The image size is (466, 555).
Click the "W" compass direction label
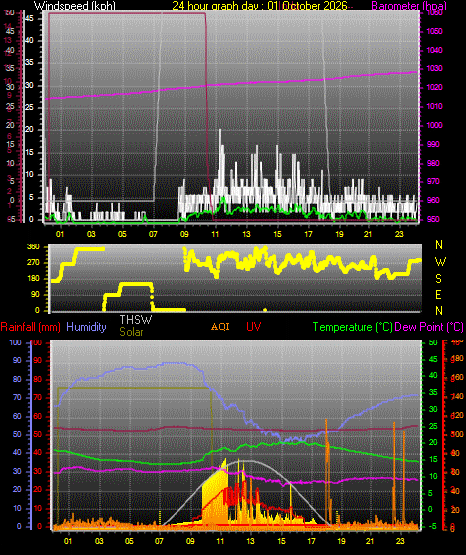[x=440, y=262]
